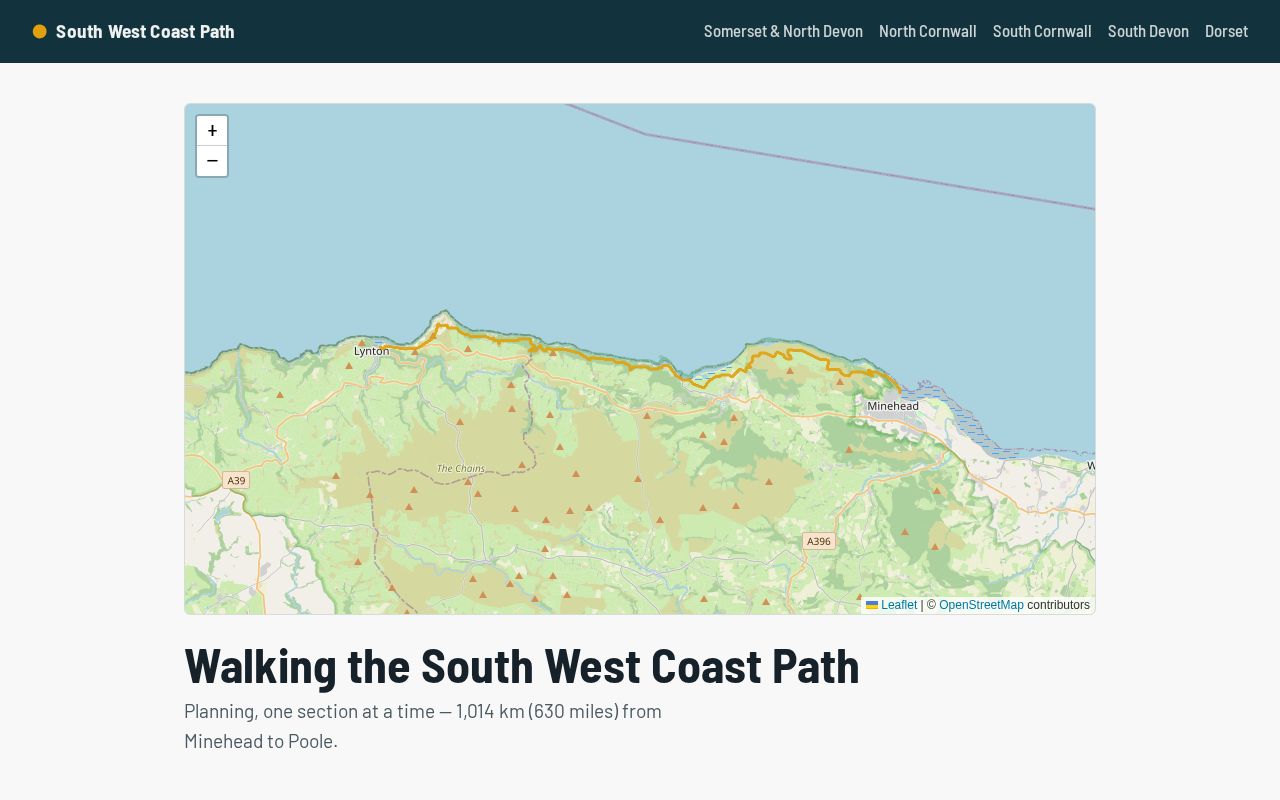Navigate to South Devon section

pyautogui.click(x=1148, y=31)
